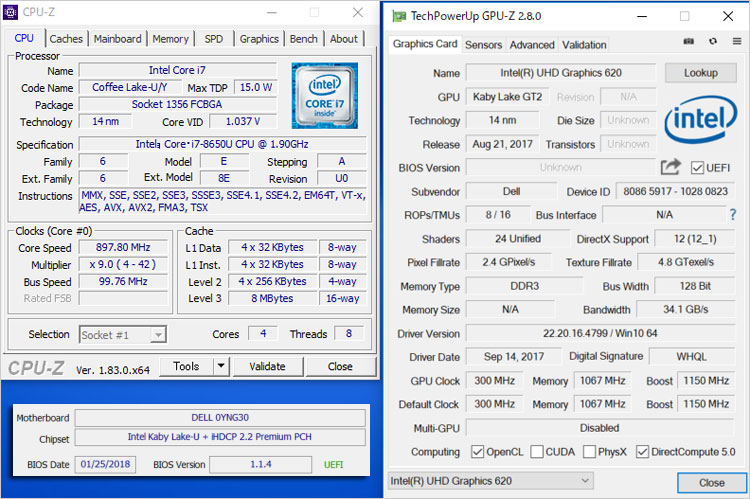This screenshot has width=750, height=499.
Task: Click the GPU-Z title bar app icon
Action: click(399, 16)
